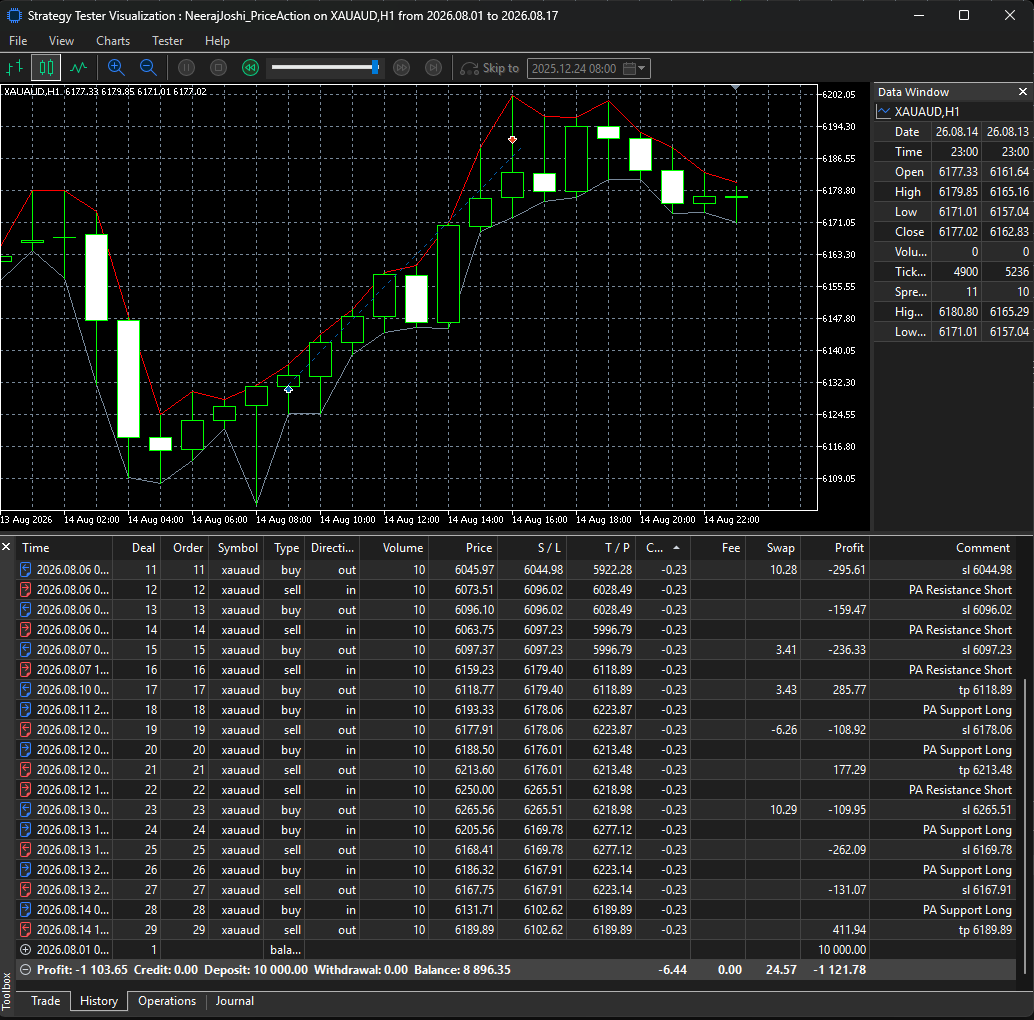Image resolution: width=1034 pixels, height=1020 pixels.
Task: Zoom out of the chart
Action: click(148, 67)
